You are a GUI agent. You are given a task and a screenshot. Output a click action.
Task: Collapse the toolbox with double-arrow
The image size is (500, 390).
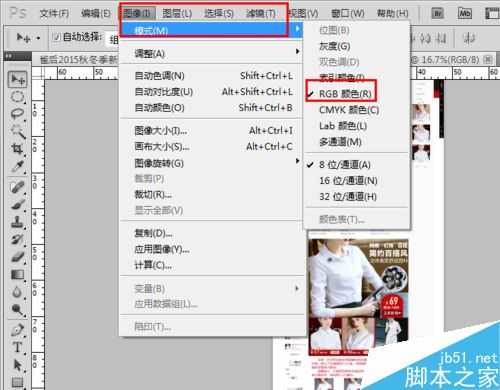[x=9, y=56]
